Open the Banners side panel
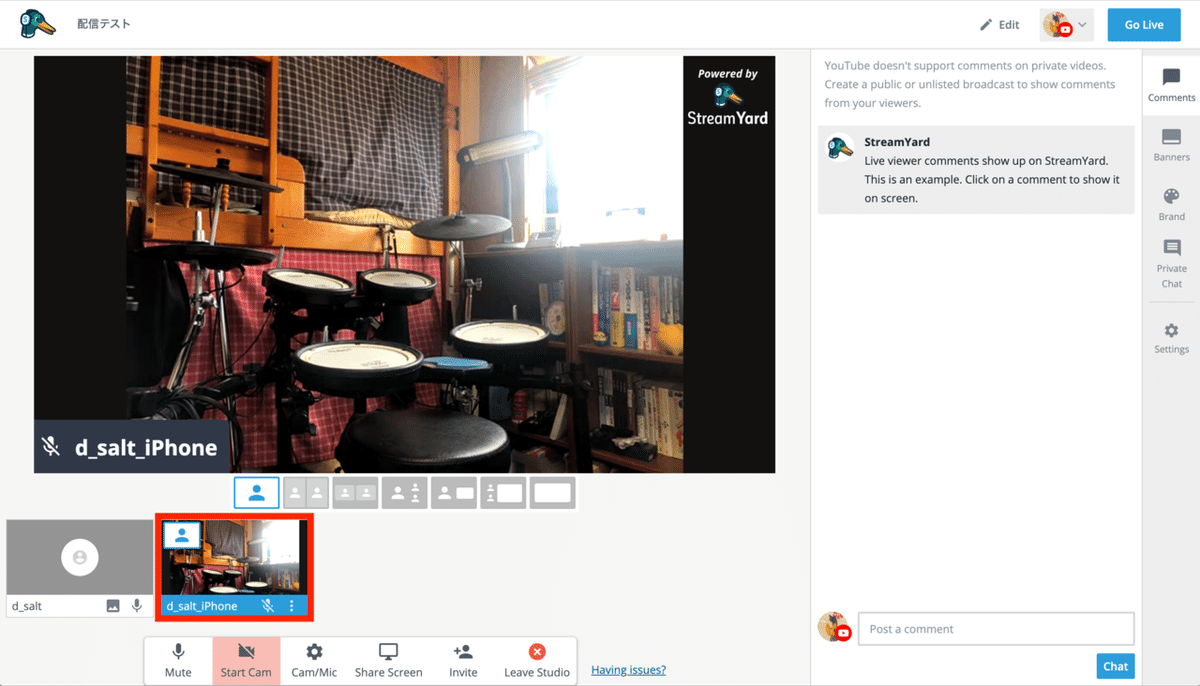1200x686 pixels. pyautogui.click(x=1171, y=145)
